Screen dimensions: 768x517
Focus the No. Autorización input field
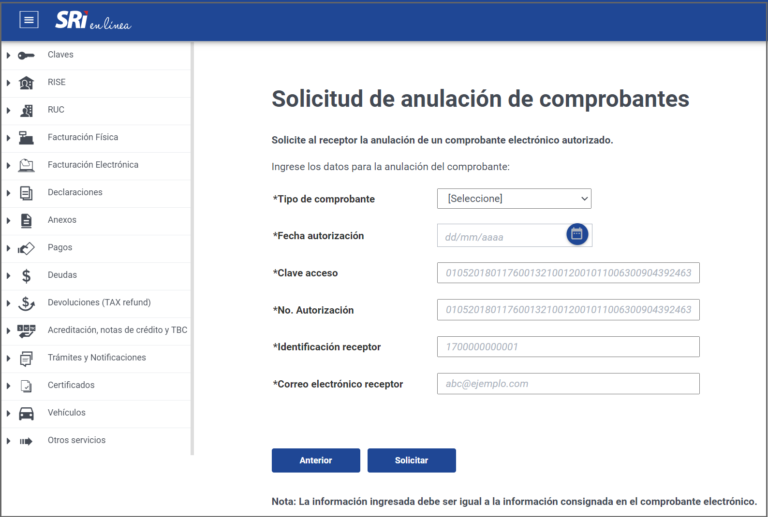point(568,310)
